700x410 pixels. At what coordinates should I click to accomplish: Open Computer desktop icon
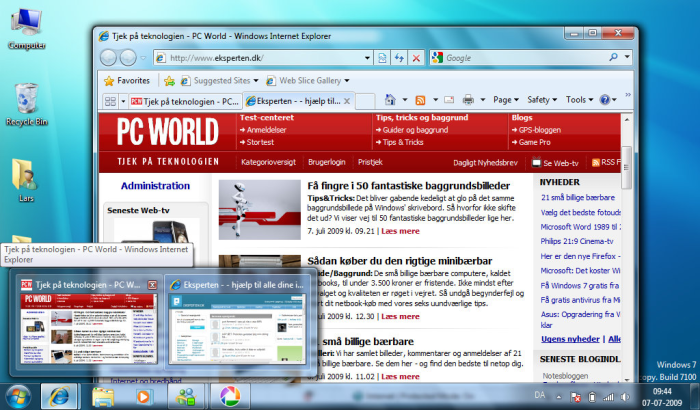coord(27,28)
